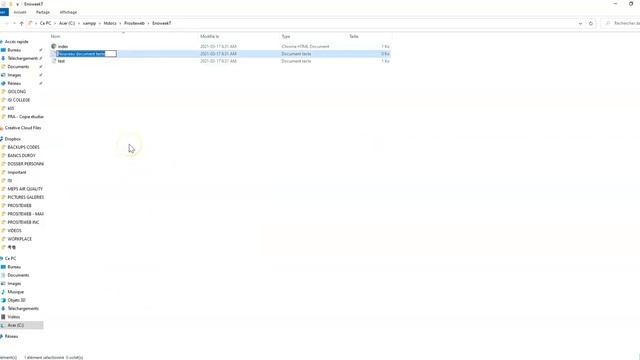The height and width of the screenshot is (360, 640).
Task: Open the blue Fichier tab
Action: [3, 12]
